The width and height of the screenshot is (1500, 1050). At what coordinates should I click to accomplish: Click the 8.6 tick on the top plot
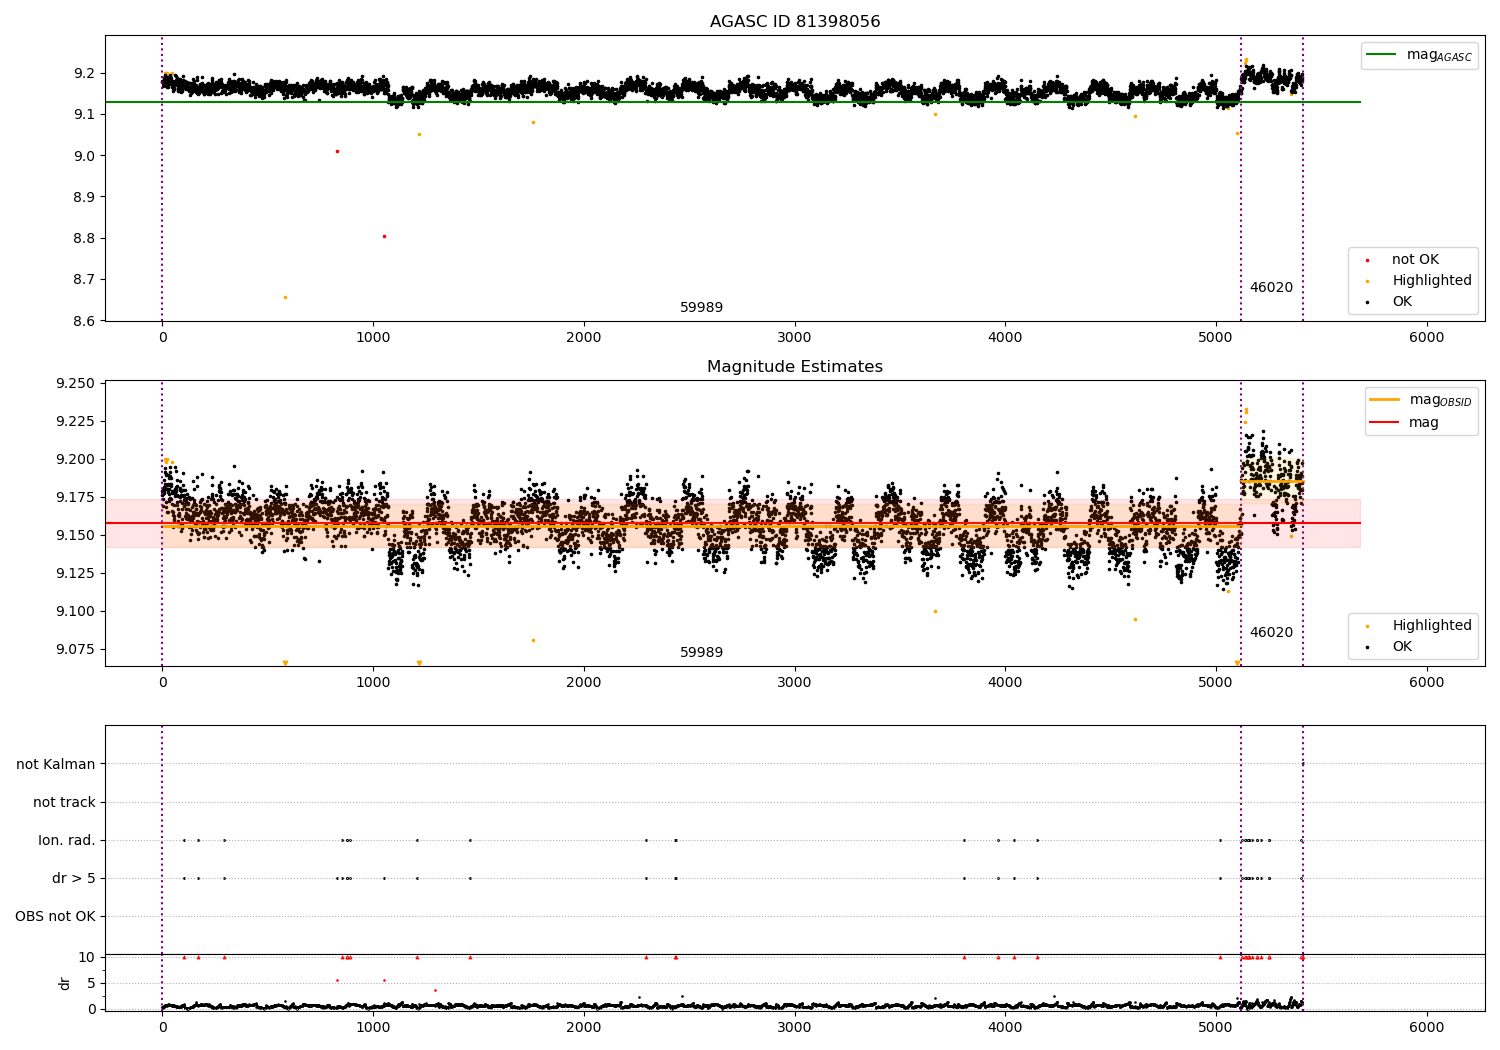coord(84,321)
